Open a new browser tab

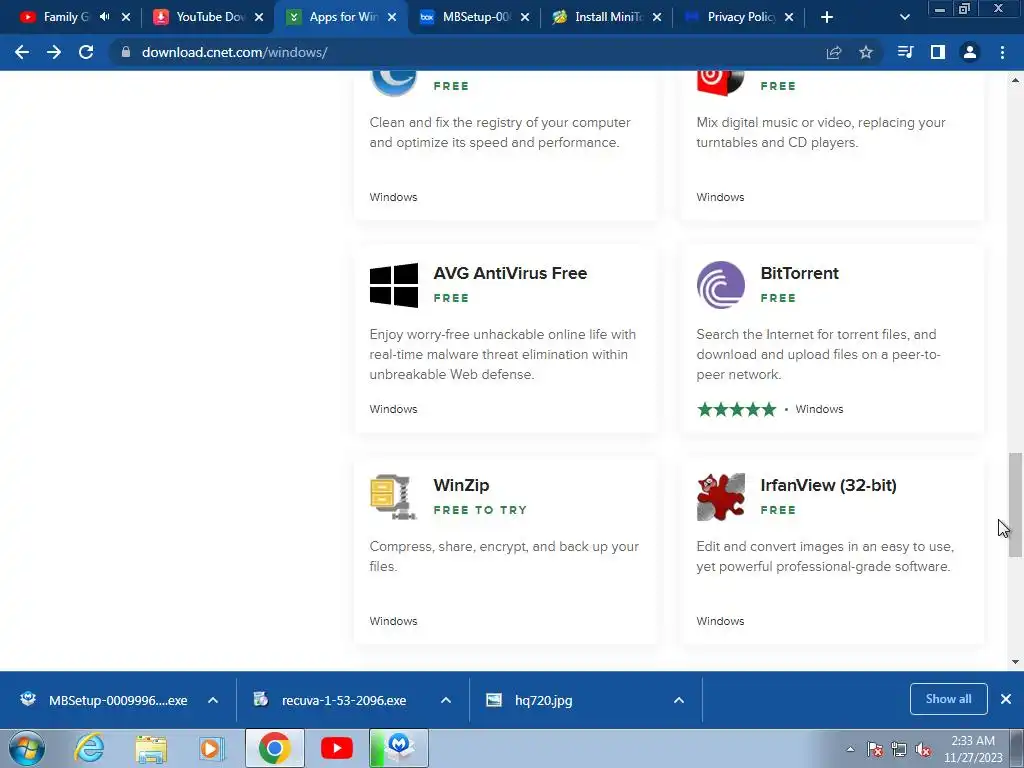pyautogui.click(x=827, y=17)
